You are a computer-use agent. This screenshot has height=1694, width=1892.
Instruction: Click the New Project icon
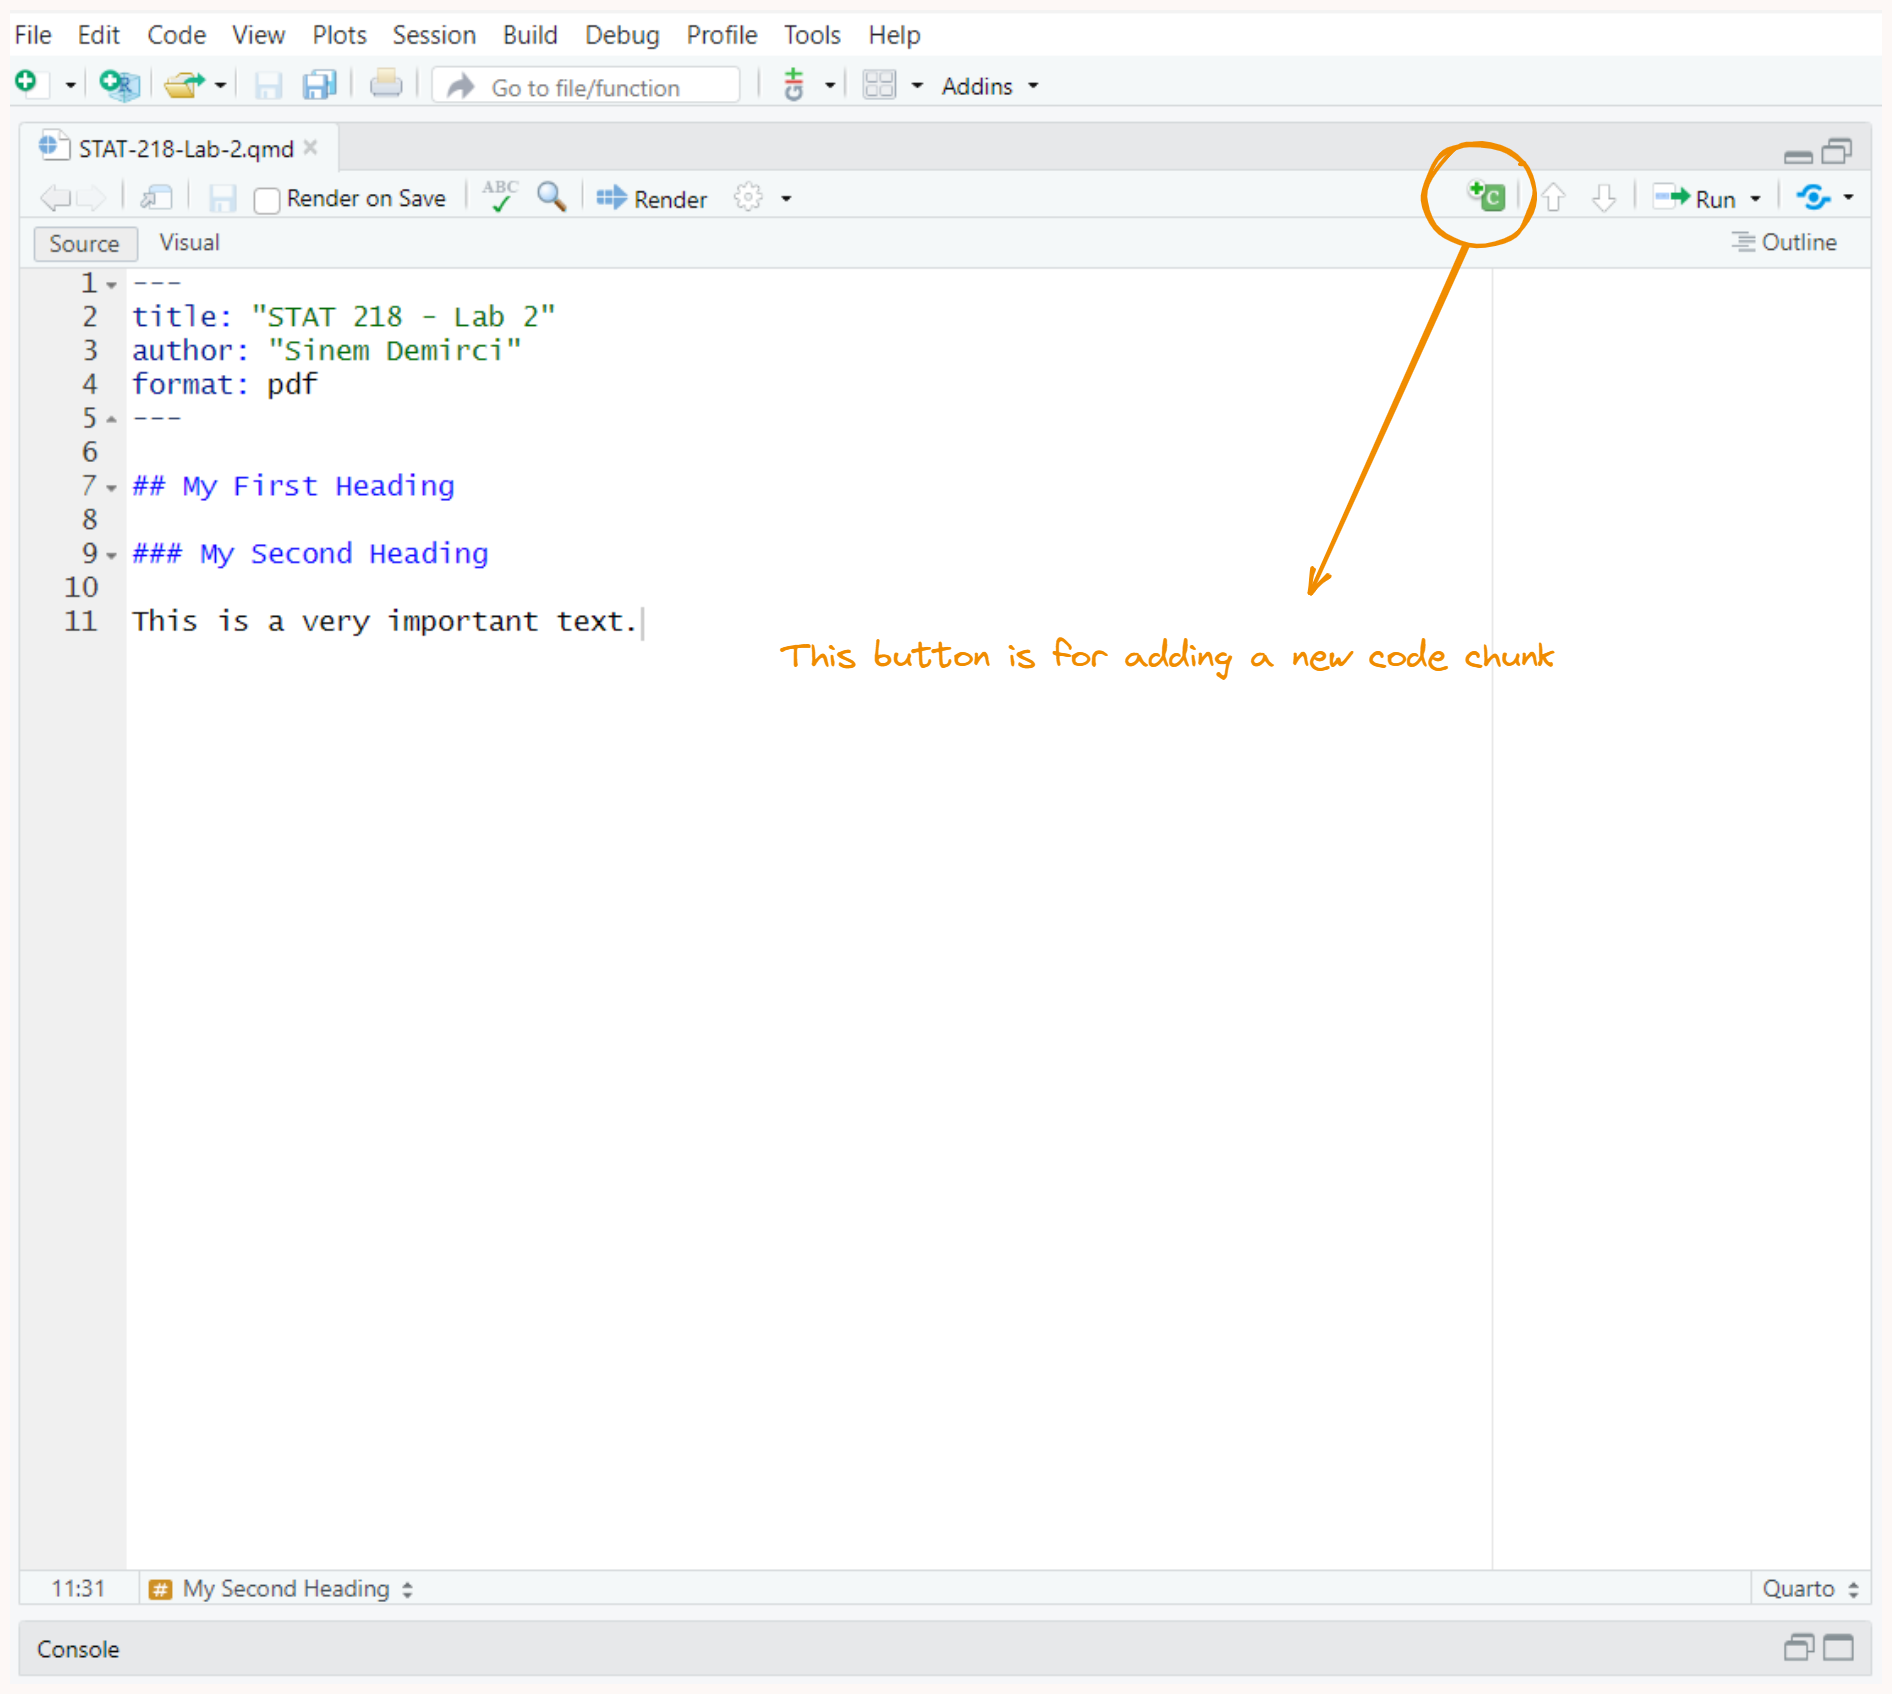[x=119, y=86]
